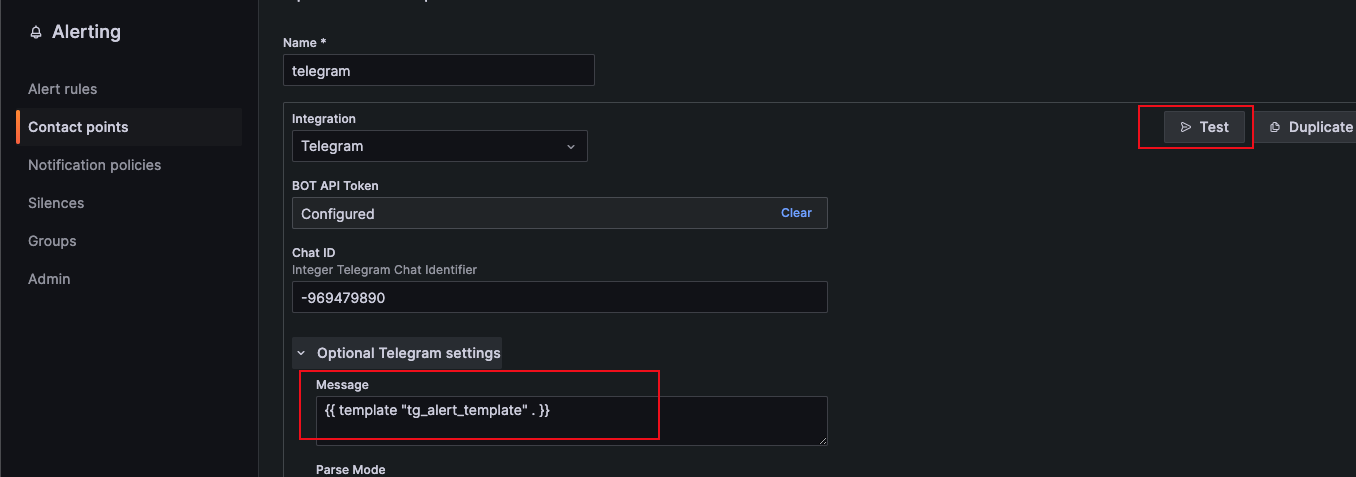The image size is (1356, 477).
Task: Clear the BOT API Token
Action: click(x=796, y=213)
